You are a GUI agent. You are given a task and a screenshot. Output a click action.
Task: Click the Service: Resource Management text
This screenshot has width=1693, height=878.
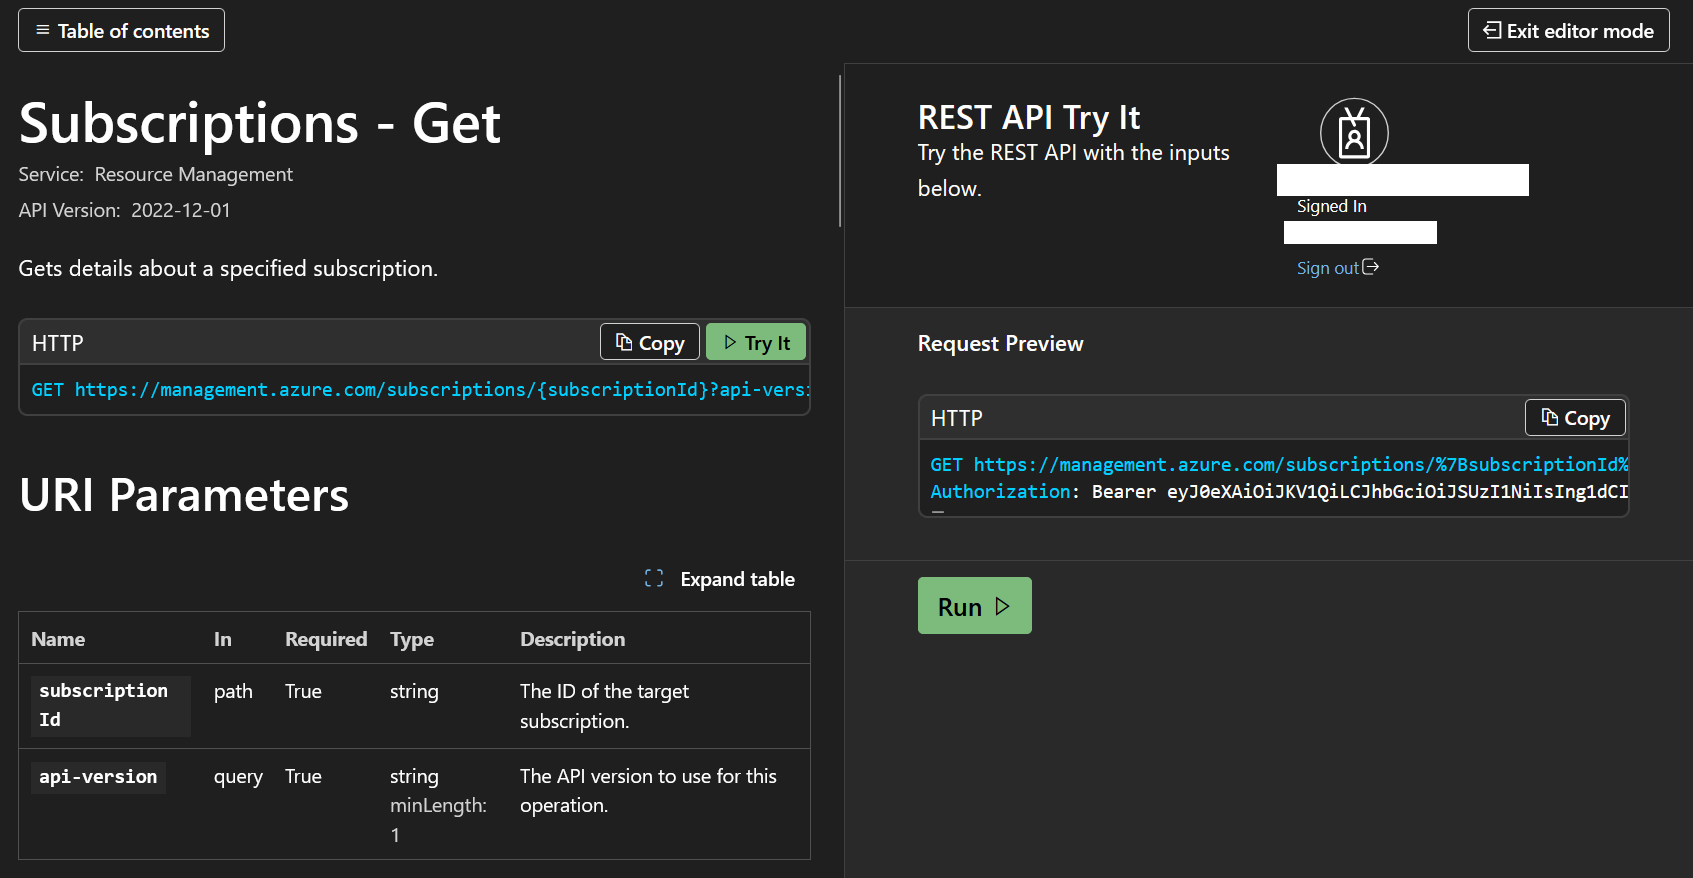click(156, 174)
